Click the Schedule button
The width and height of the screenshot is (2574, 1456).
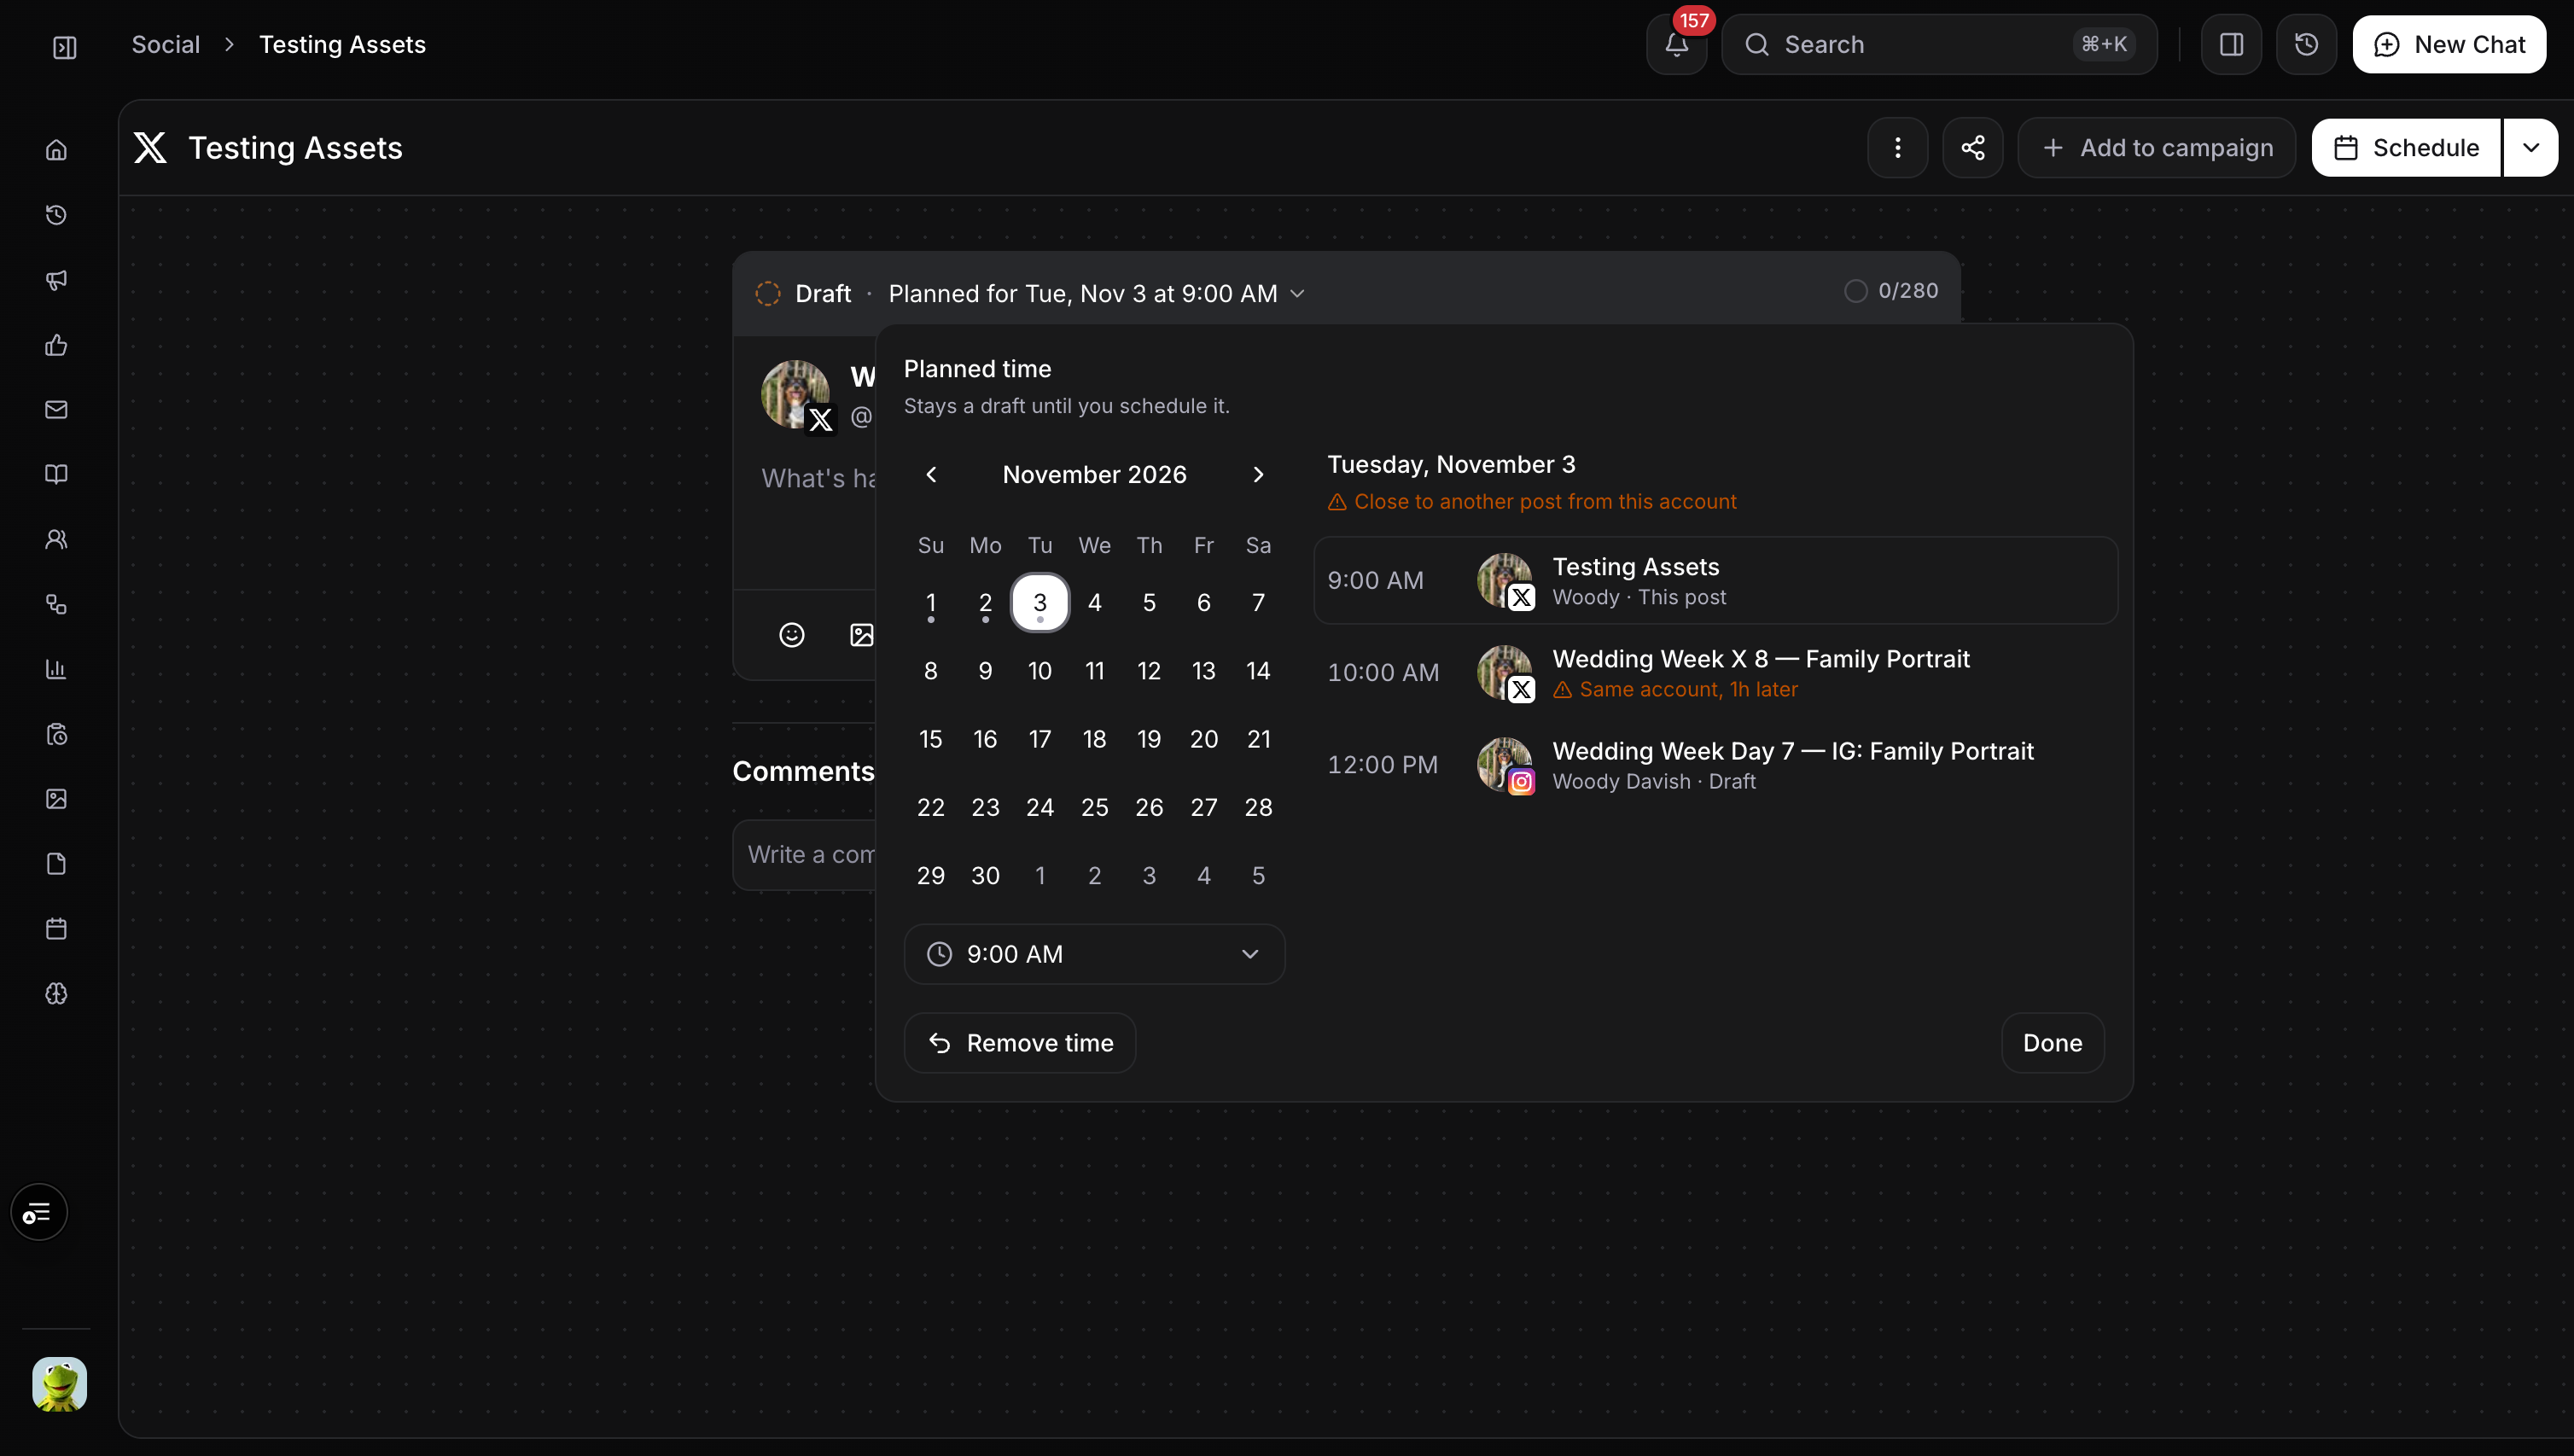pyautogui.click(x=2405, y=148)
